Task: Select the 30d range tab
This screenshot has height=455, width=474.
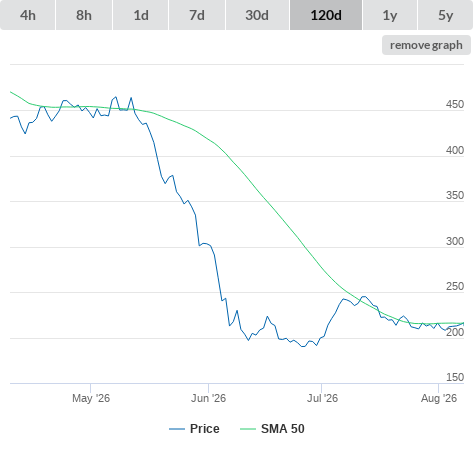Action: 257,15
